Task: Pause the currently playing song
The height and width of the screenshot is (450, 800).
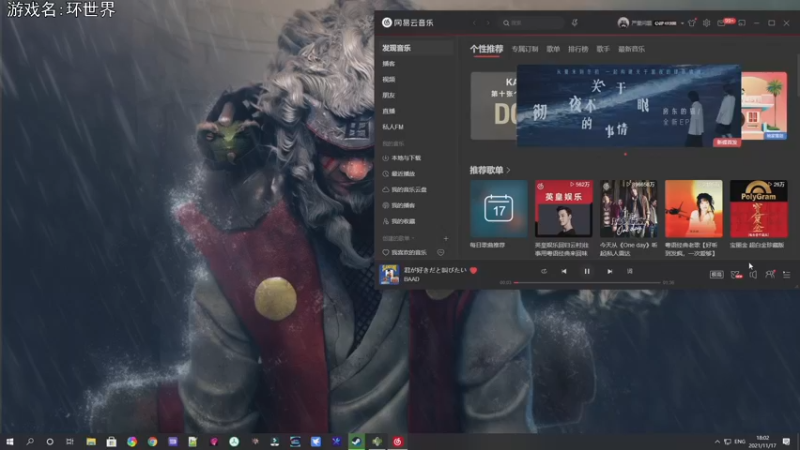Action: (587, 271)
